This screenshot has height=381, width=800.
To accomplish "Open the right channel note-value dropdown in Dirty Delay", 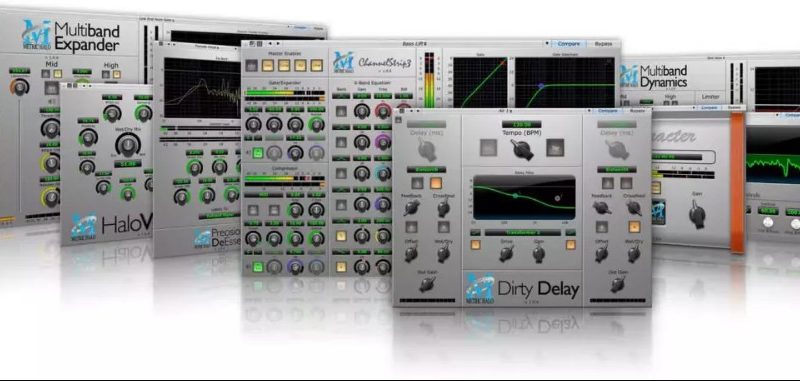I will [617, 169].
